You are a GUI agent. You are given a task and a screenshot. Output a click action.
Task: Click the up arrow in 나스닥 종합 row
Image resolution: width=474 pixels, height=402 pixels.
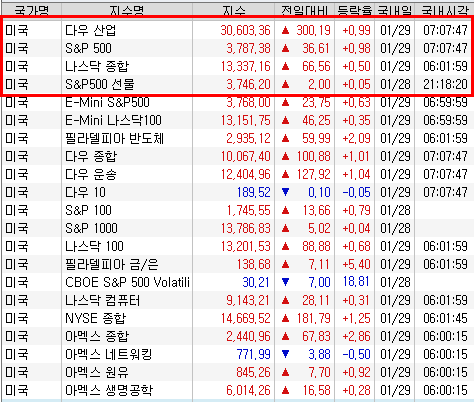[285, 66]
